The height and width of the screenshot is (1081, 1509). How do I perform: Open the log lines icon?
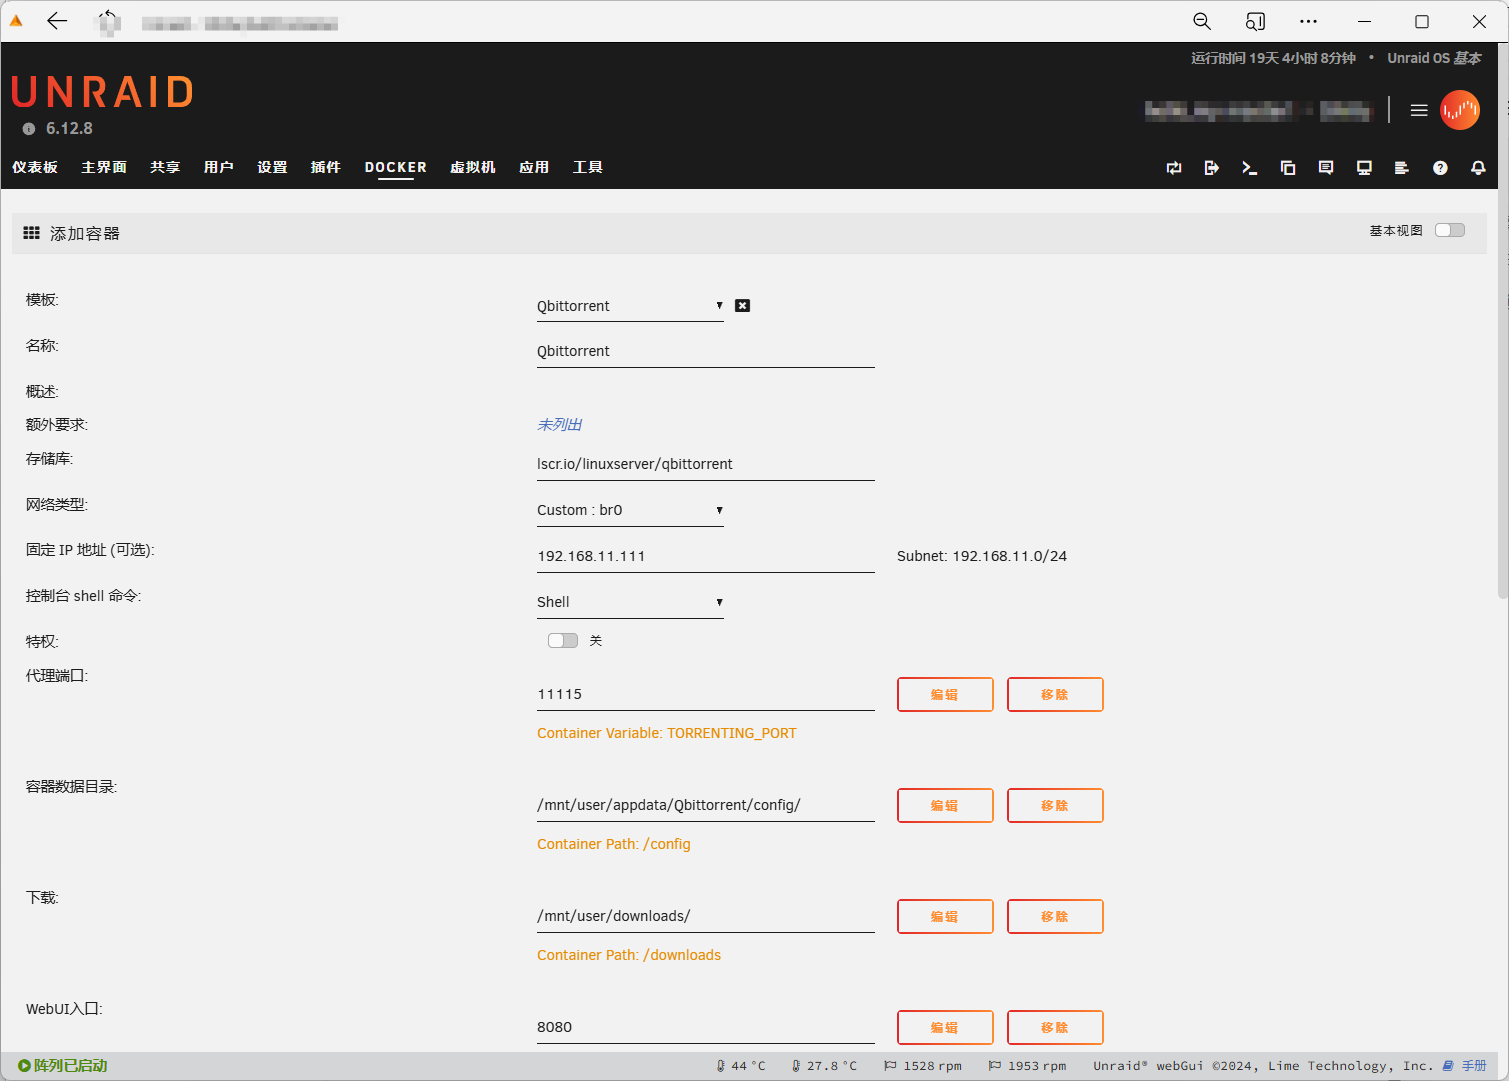pos(1402,168)
